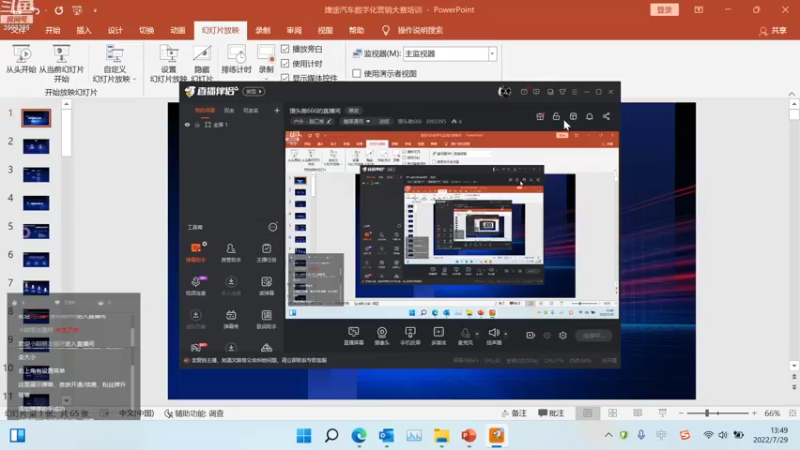Click the 登录 sign-in button
The width and height of the screenshot is (800, 450).
(x=664, y=10)
